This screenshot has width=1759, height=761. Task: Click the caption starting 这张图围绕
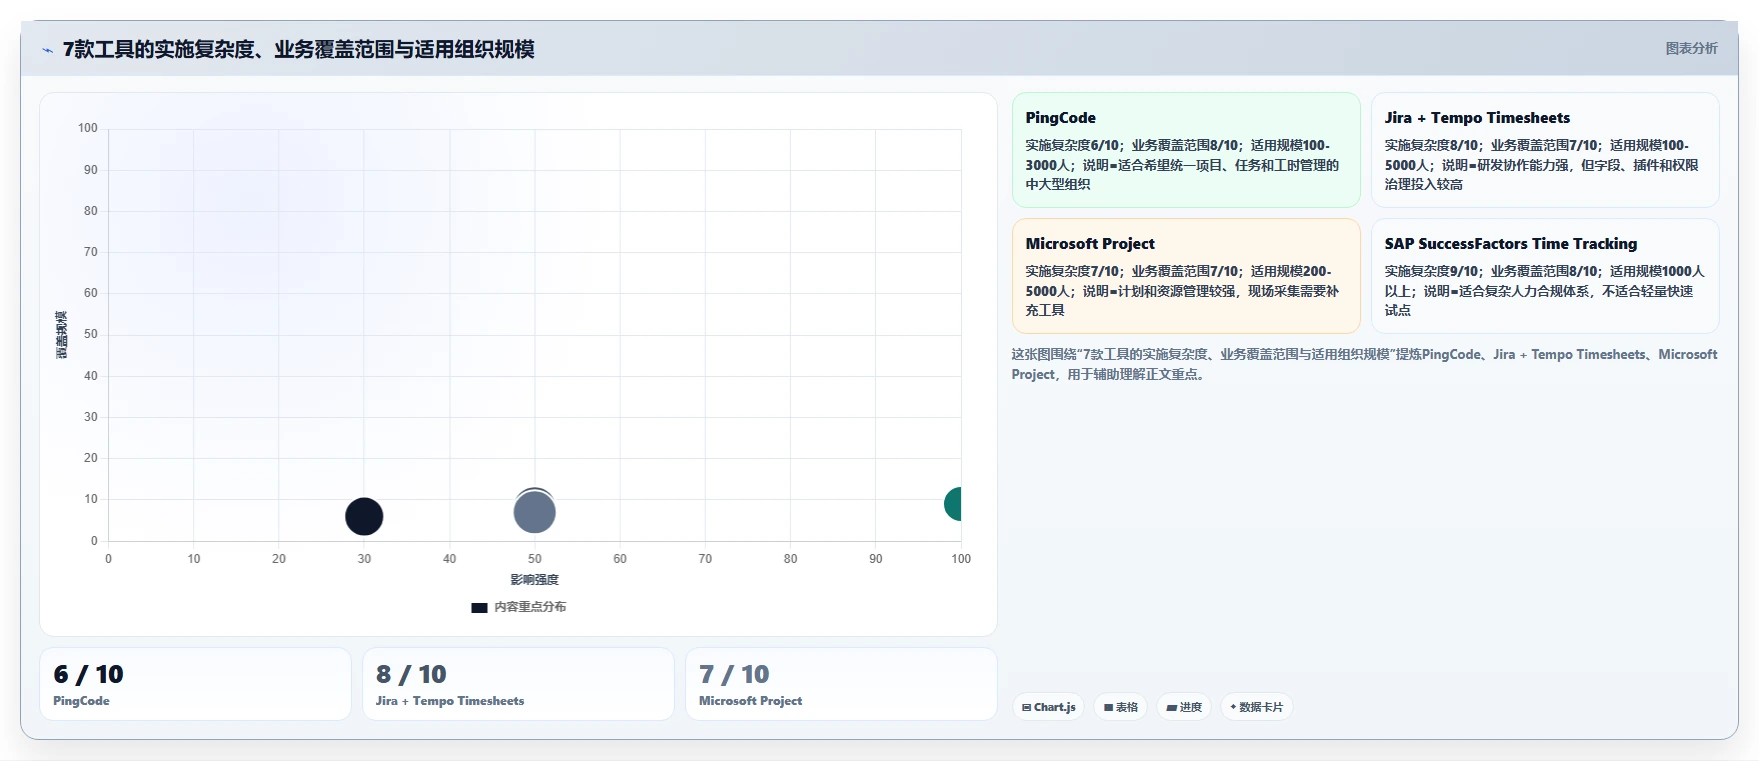point(1364,364)
